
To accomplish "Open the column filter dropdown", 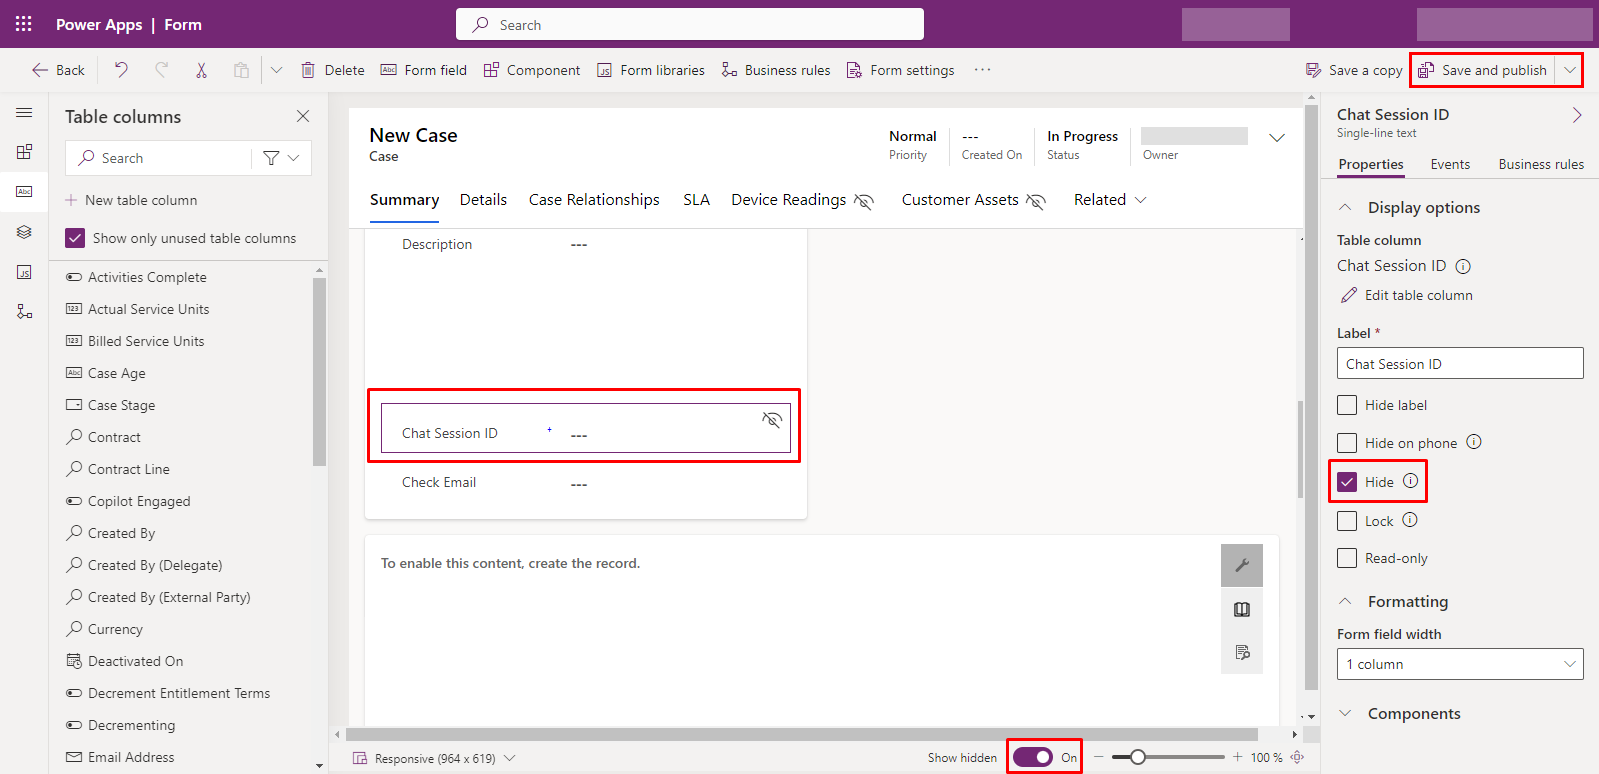I will click(x=281, y=158).
